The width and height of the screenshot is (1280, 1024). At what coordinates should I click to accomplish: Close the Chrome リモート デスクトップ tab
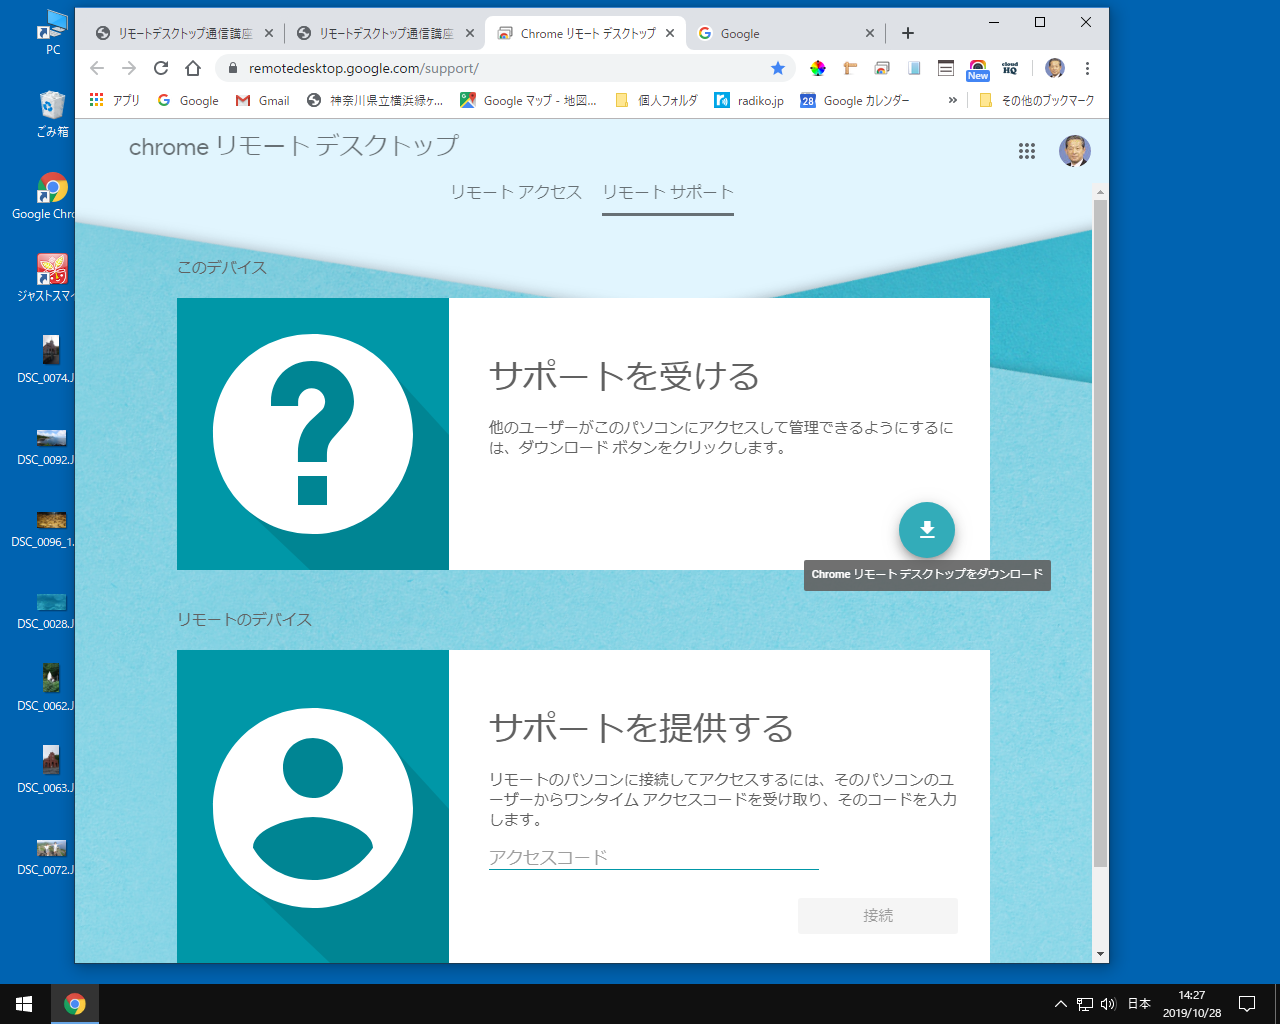coord(670,33)
